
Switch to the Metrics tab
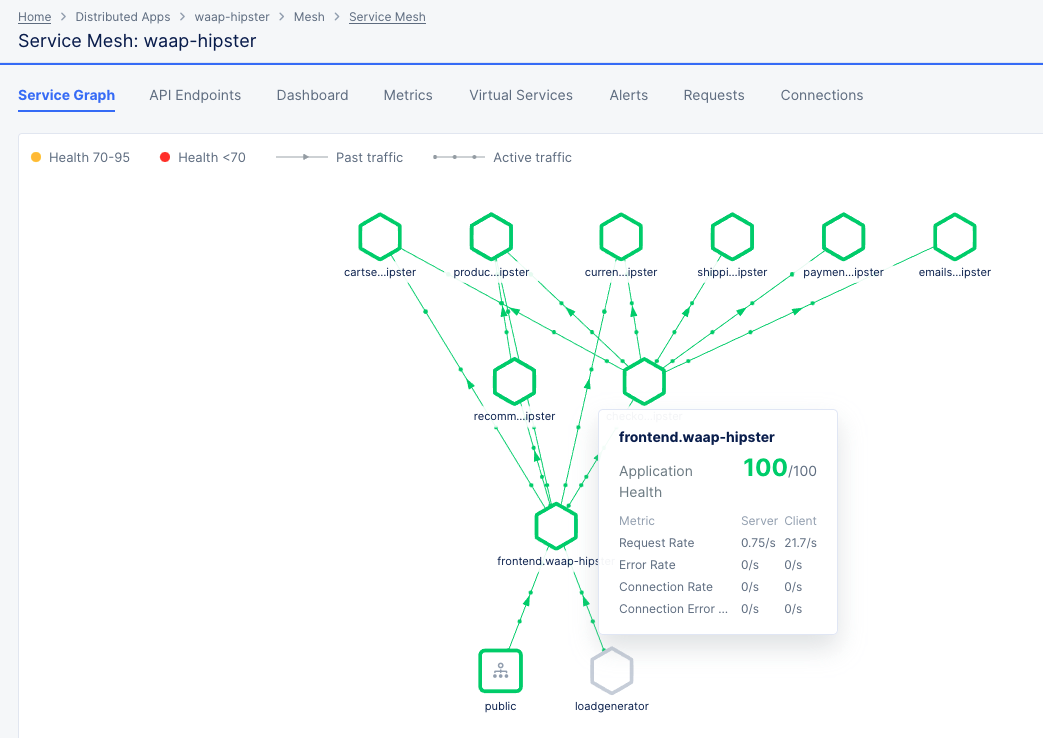pyautogui.click(x=408, y=95)
